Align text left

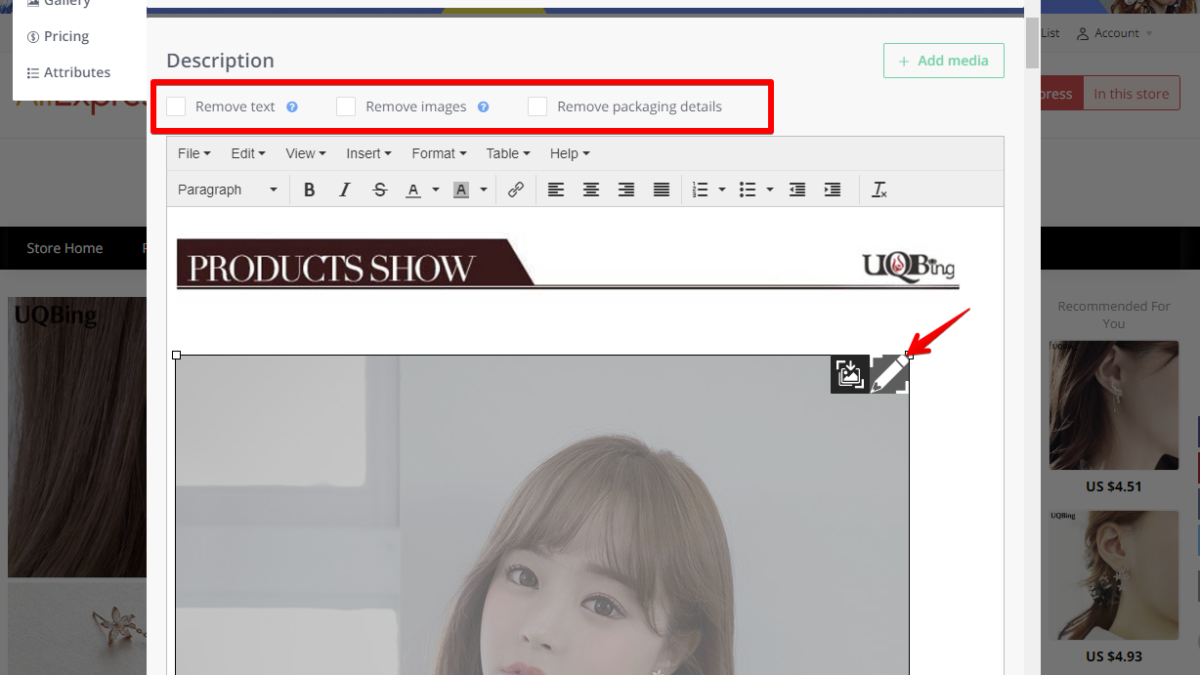(x=556, y=190)
